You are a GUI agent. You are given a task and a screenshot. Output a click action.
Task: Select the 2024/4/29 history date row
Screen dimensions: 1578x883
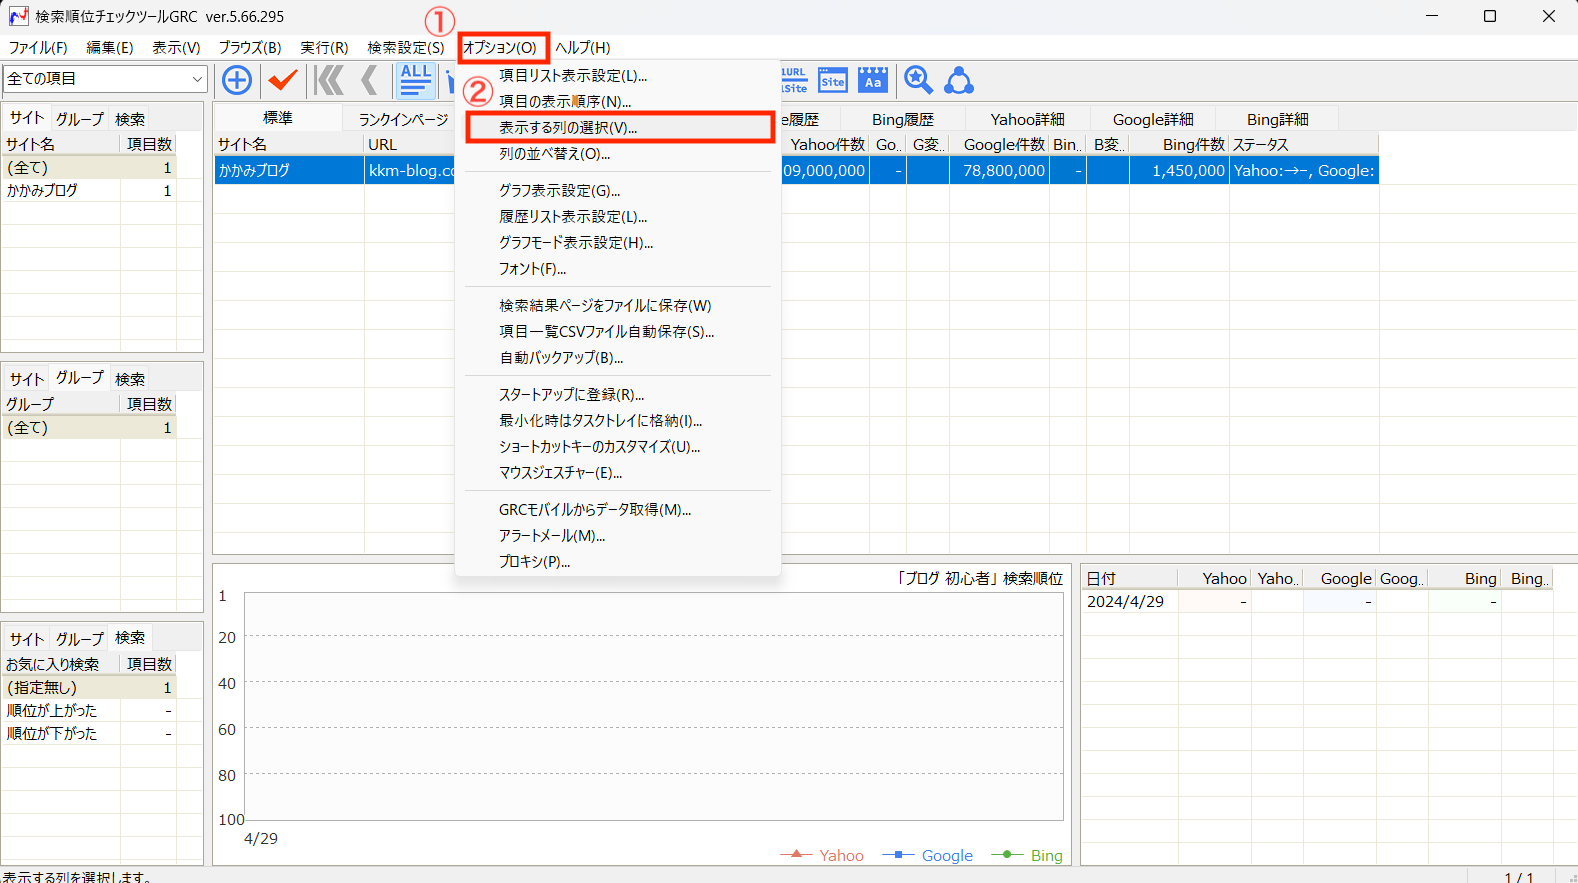tap(1317, 601)
